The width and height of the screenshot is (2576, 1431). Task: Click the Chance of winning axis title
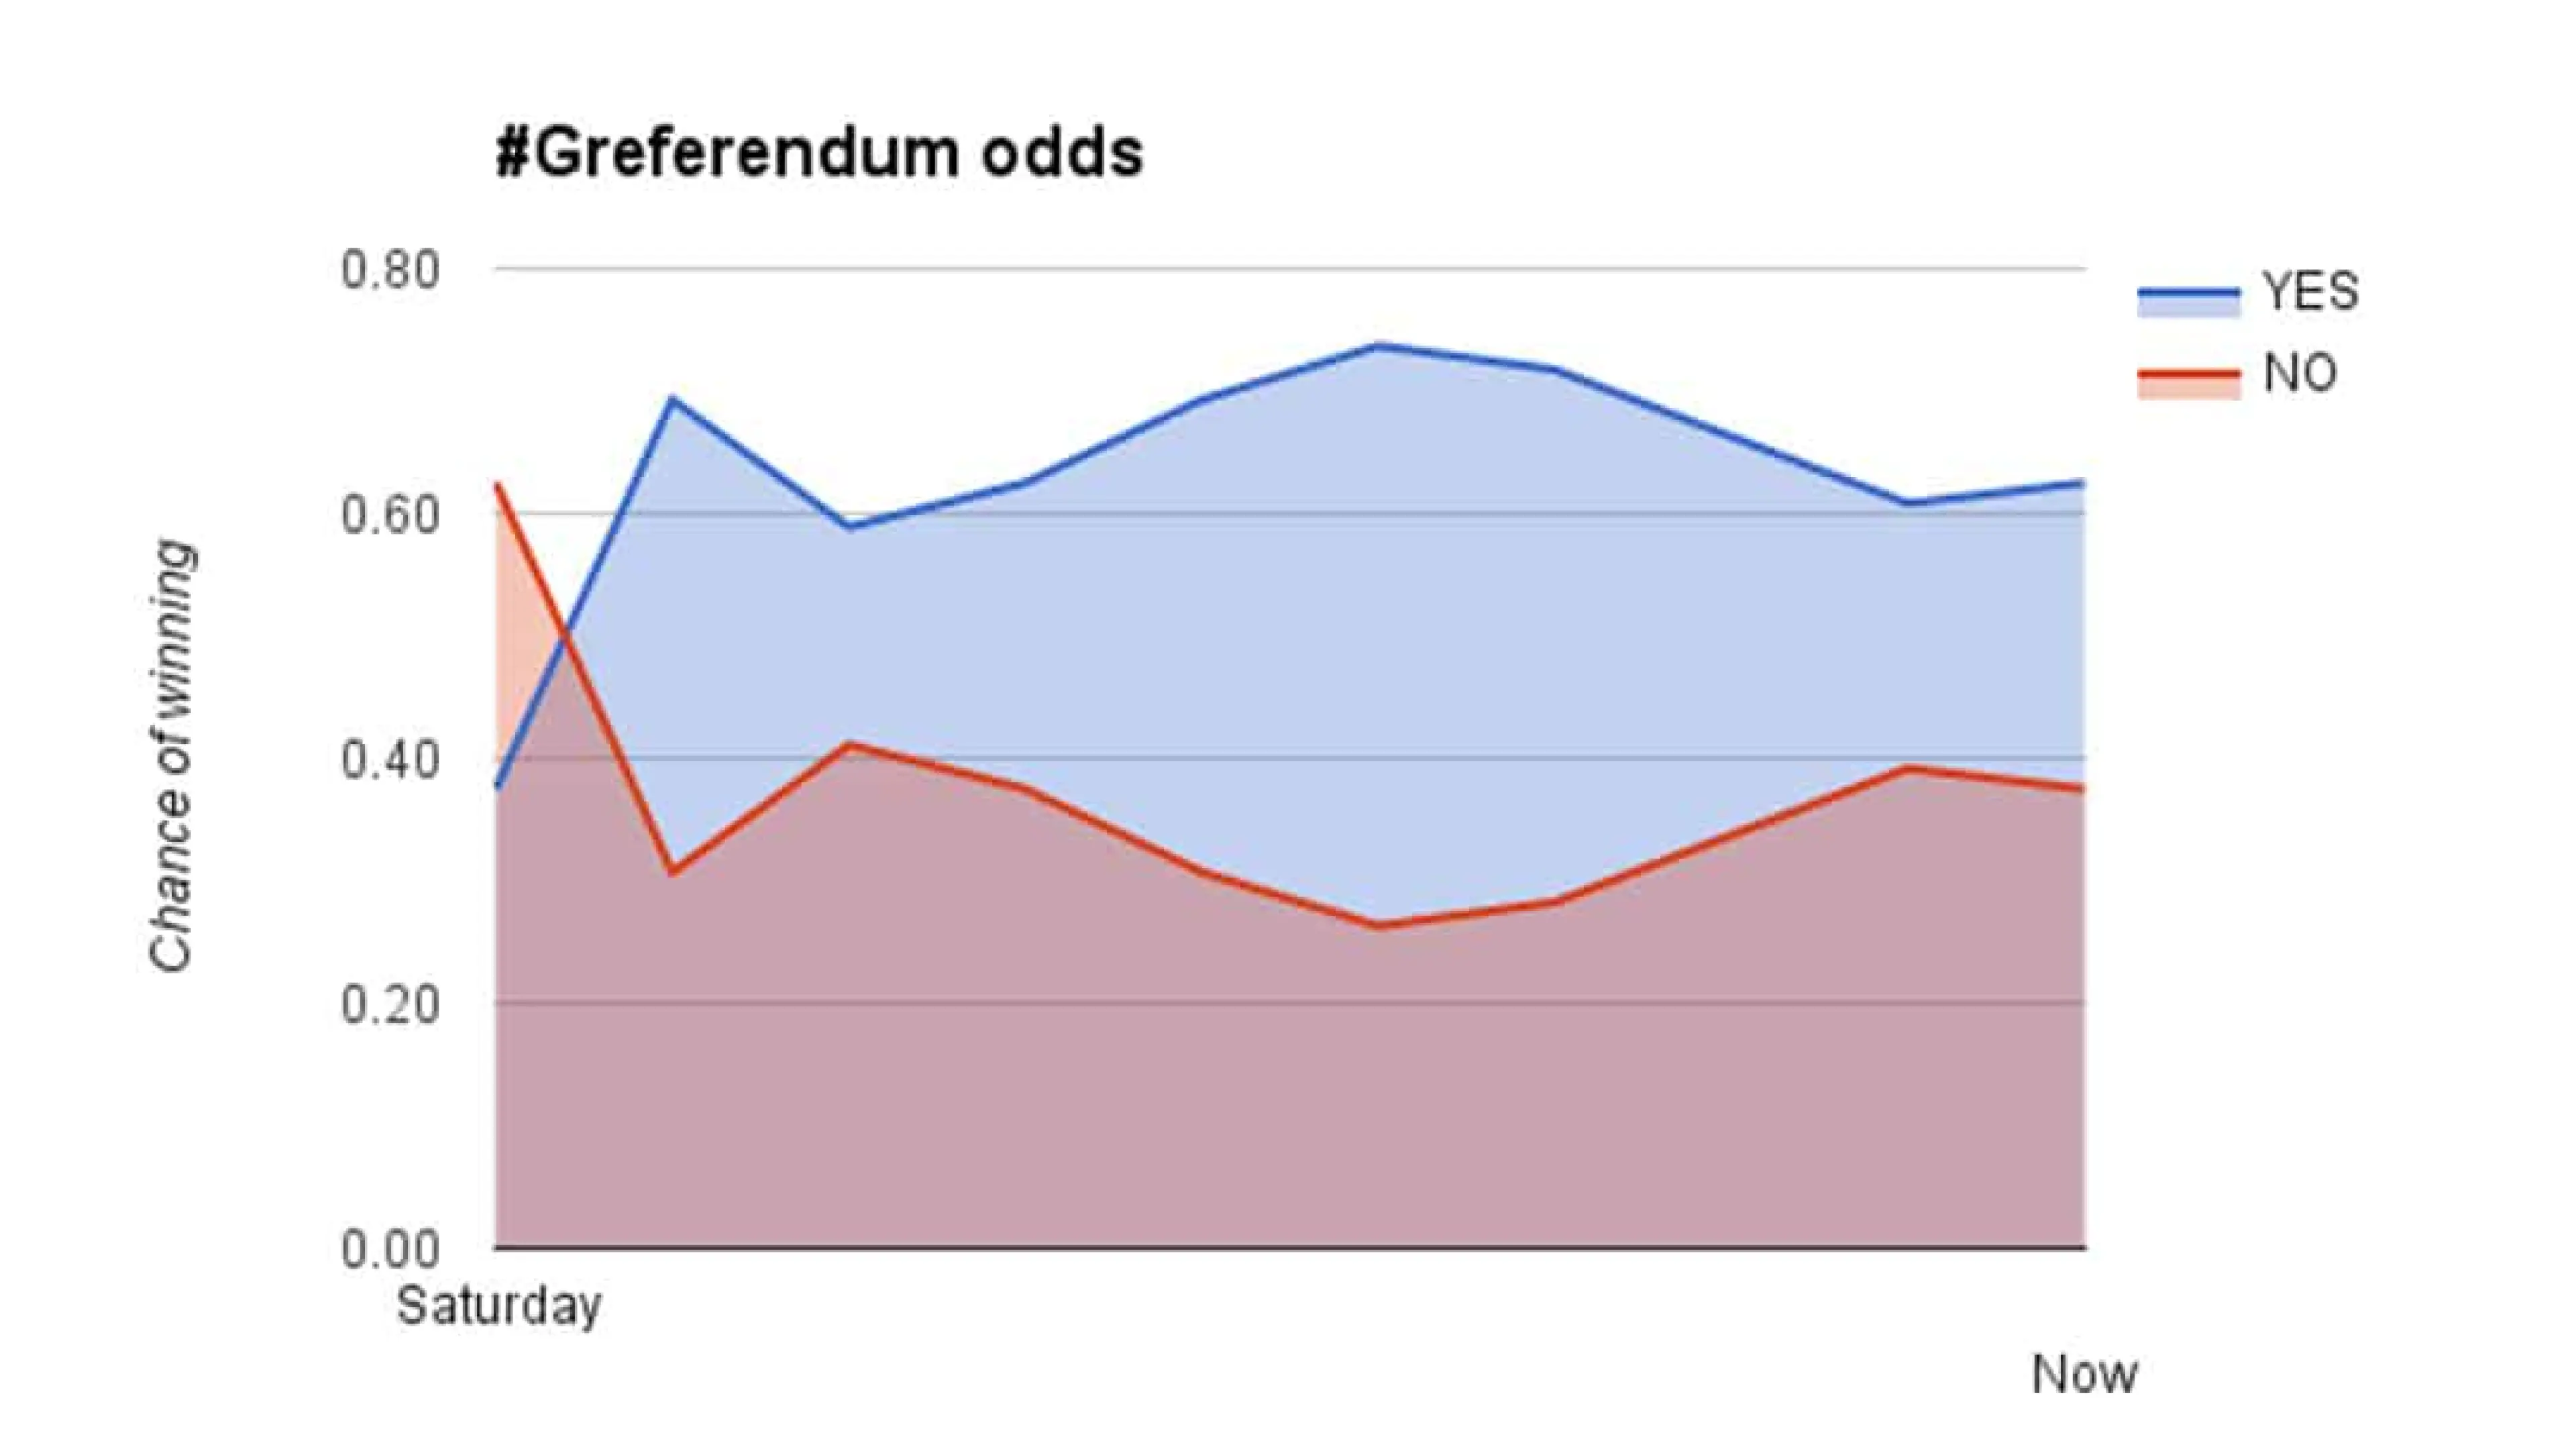pyautogui.click(x=171, y=756)
